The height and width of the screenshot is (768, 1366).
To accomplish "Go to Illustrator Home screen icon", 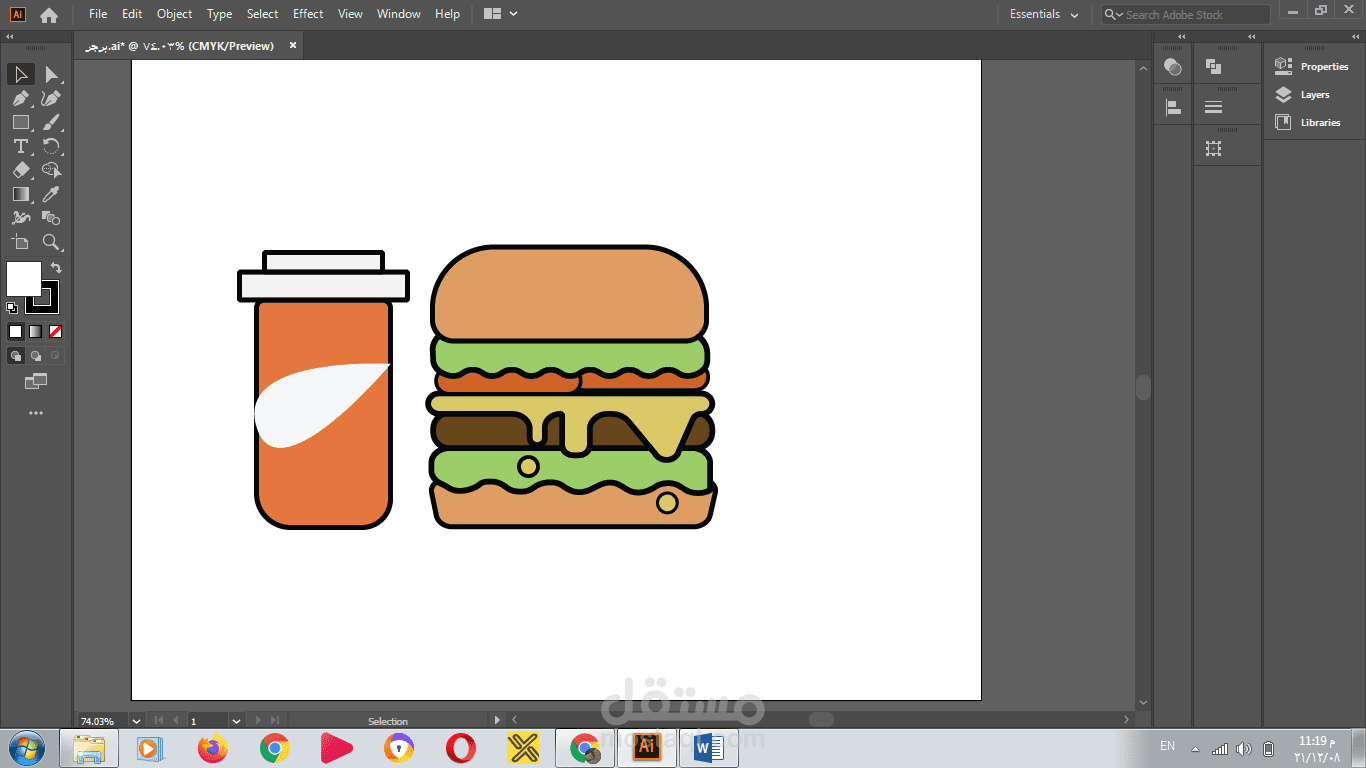I will tap(48, 15).
